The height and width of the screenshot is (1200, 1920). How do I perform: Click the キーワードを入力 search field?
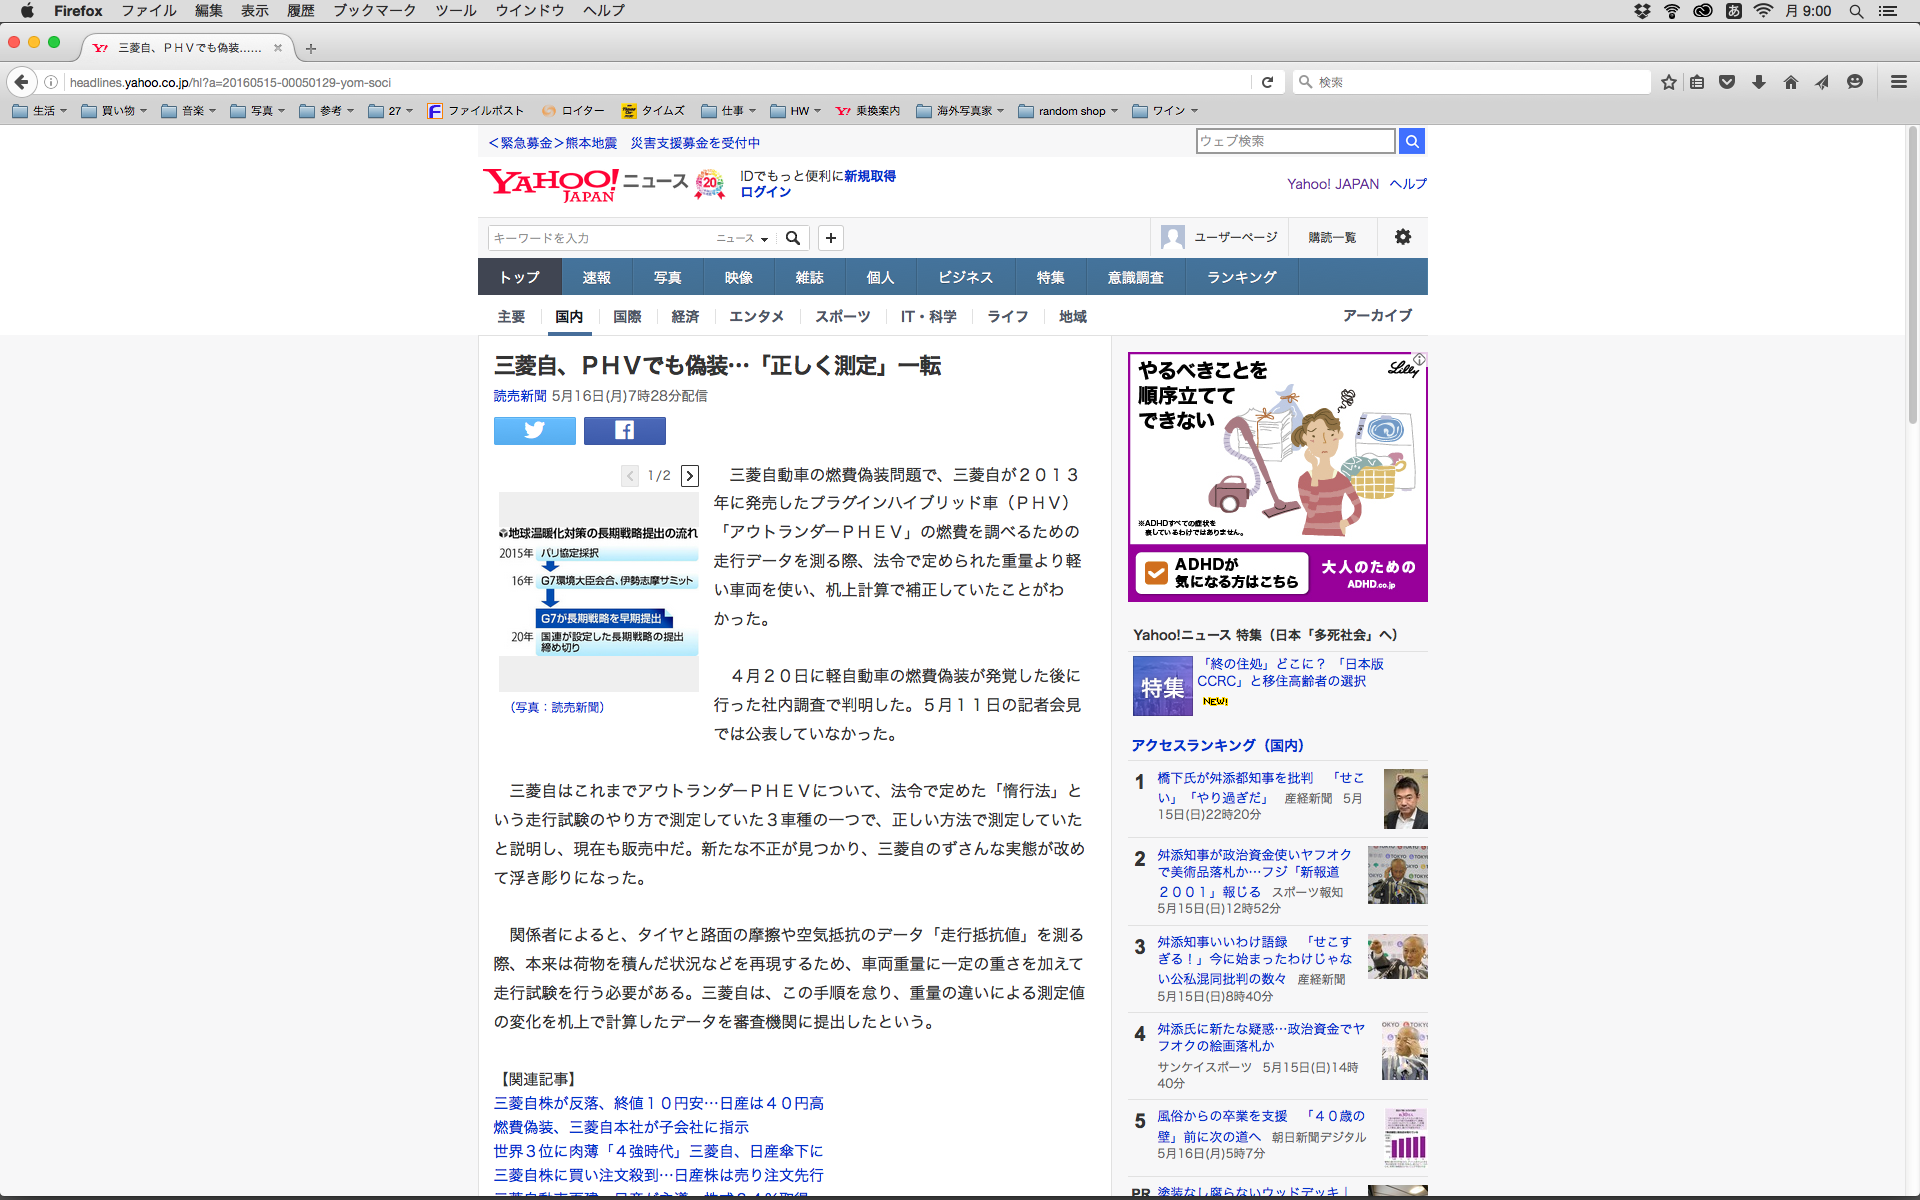pos(600,238)
